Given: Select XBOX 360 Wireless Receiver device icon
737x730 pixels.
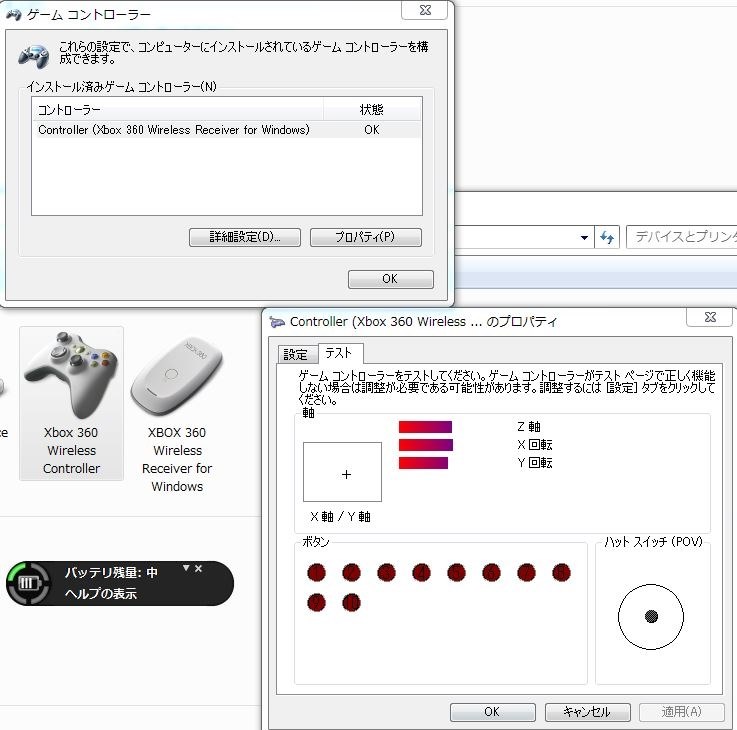Looking at the screenshot, I should tap(177, 412).
